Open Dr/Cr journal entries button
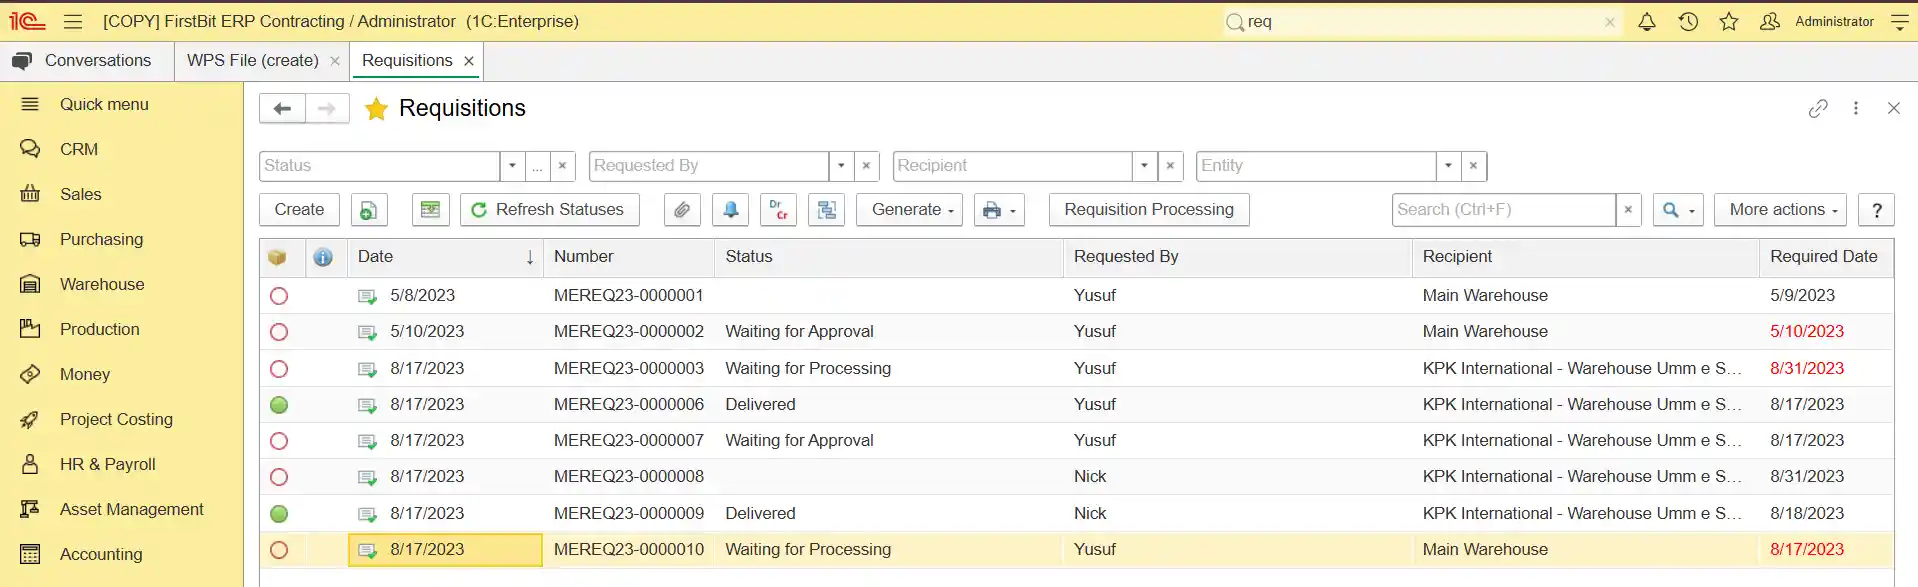 [778, 210]
